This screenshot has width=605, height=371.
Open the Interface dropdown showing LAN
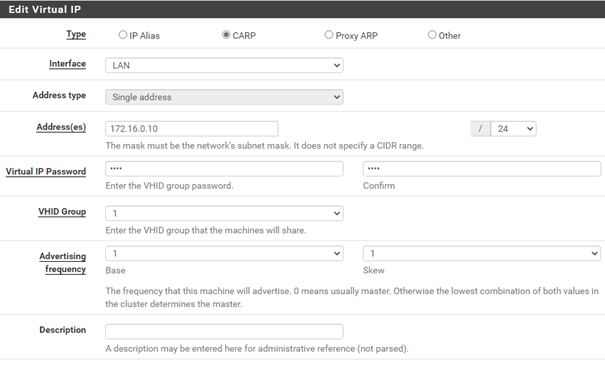click(224, 65)
